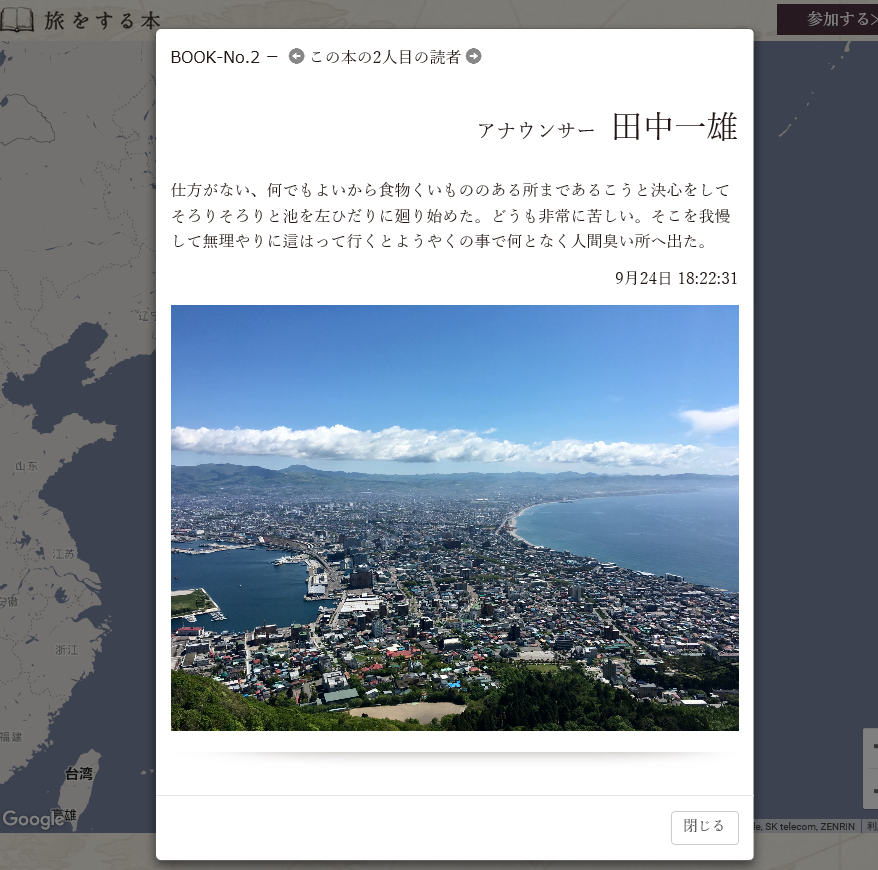Select the name 田中一雄

pyautogui.click(x=674, y=127)
